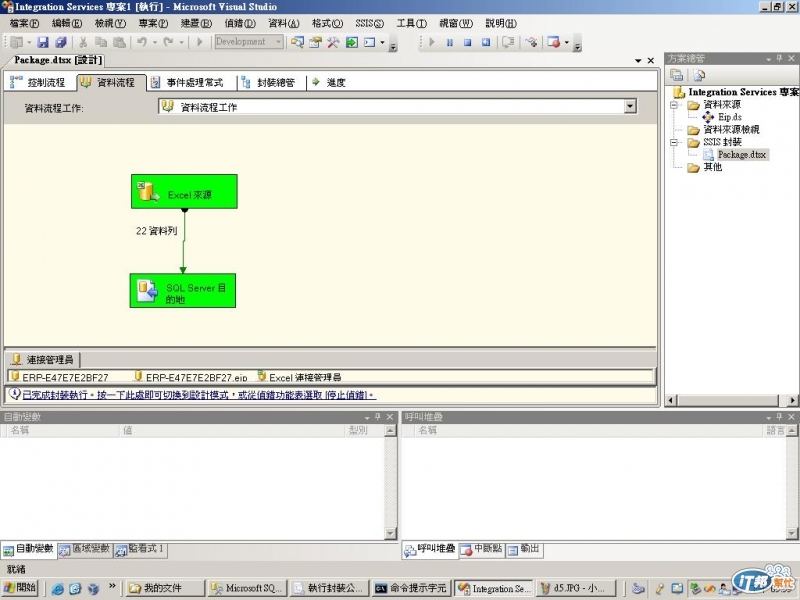
Task: Click the Save All toolbar icon
Action: click(x=61, y=42)
